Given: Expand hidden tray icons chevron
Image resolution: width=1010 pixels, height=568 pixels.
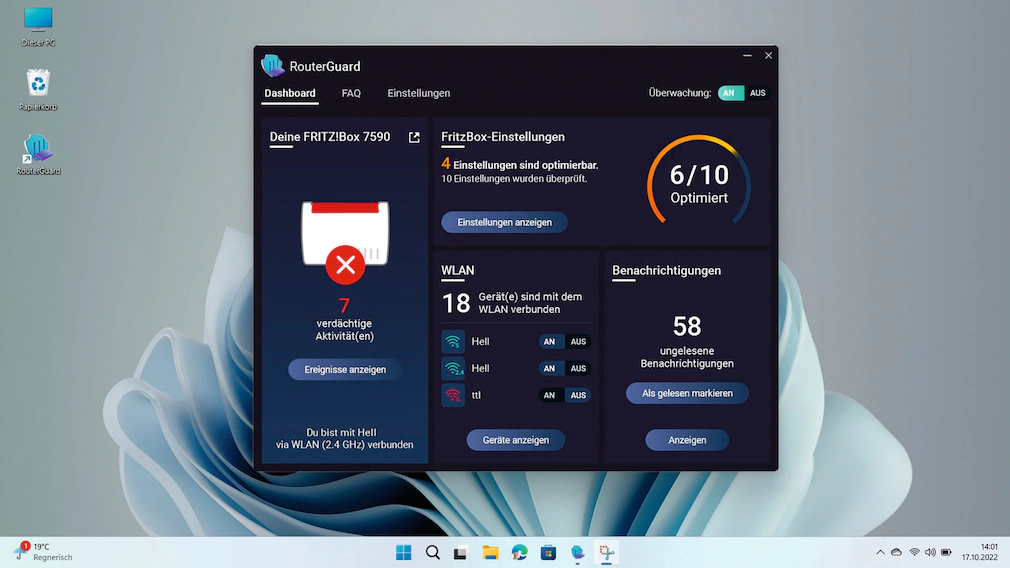Looking at the screenshot, I should coord(880,553).
